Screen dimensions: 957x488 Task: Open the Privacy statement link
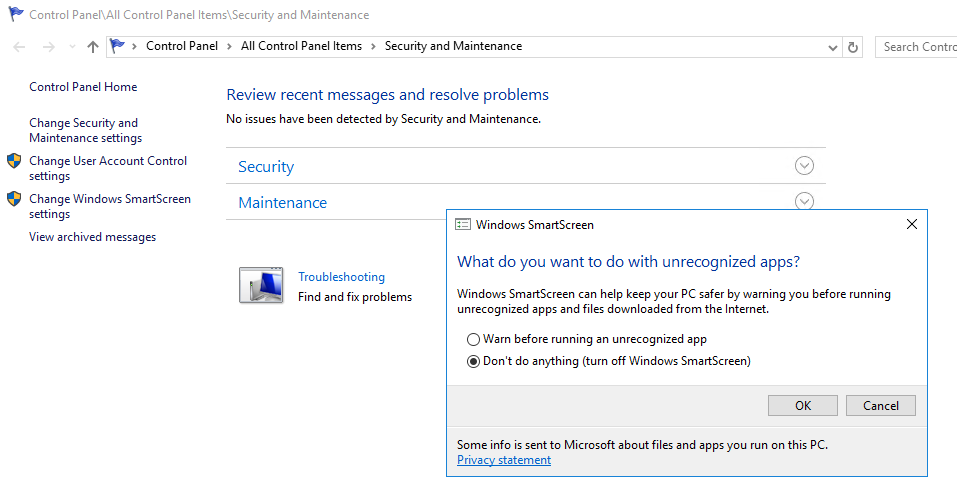coord(504,460)
